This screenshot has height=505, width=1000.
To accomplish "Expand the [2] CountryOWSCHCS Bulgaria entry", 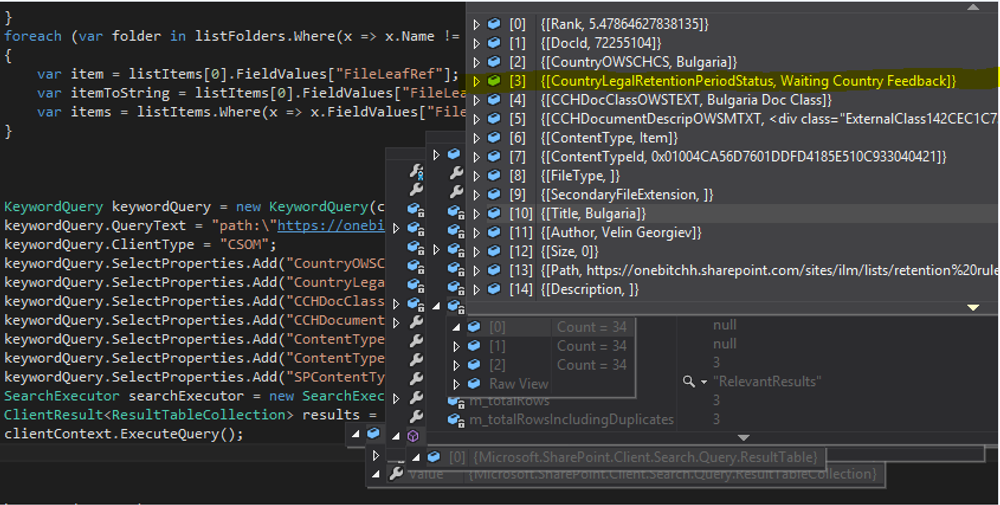I will tap(476, 62).
